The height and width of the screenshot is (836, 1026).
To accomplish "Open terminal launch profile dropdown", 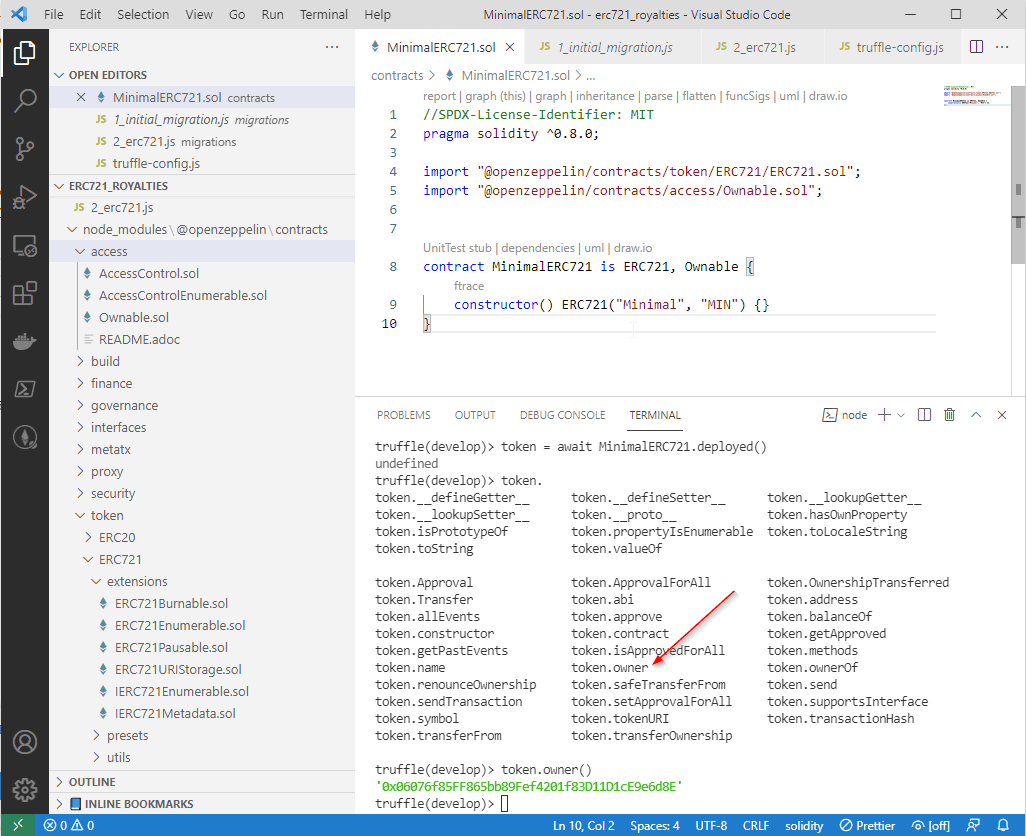I will [x=901, y=415].
